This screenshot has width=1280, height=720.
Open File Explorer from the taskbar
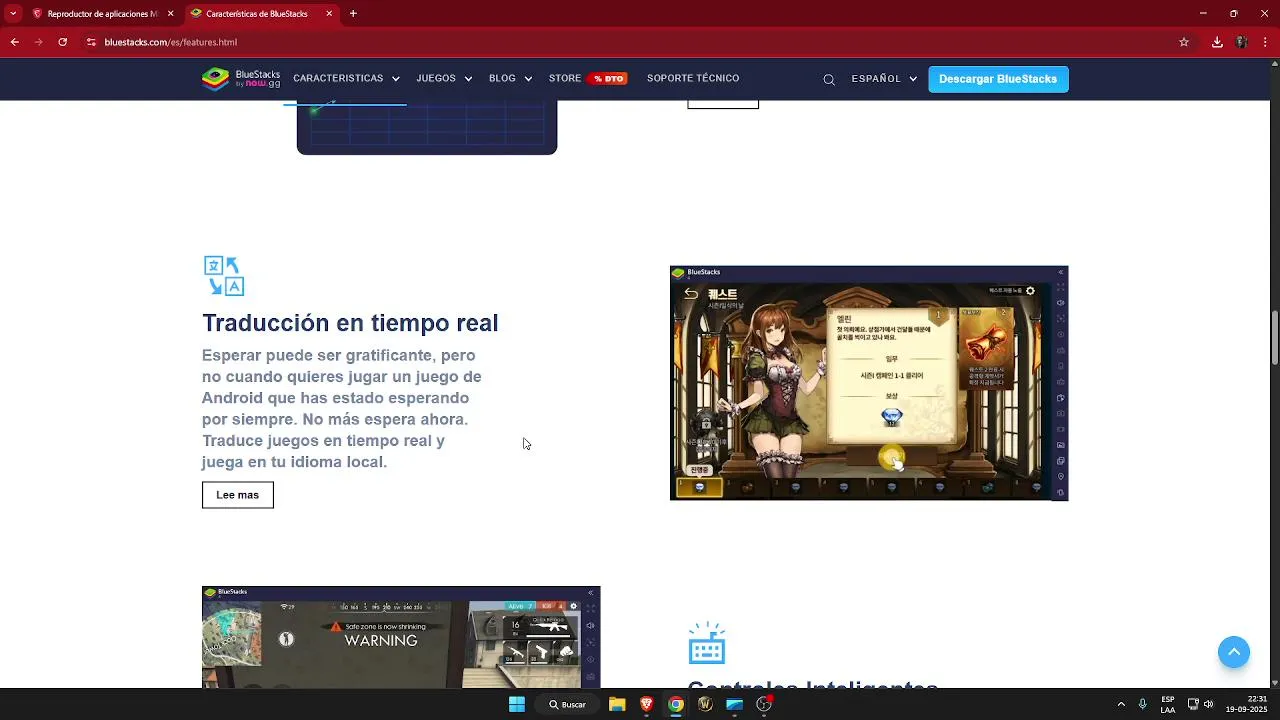coord(617,704)
